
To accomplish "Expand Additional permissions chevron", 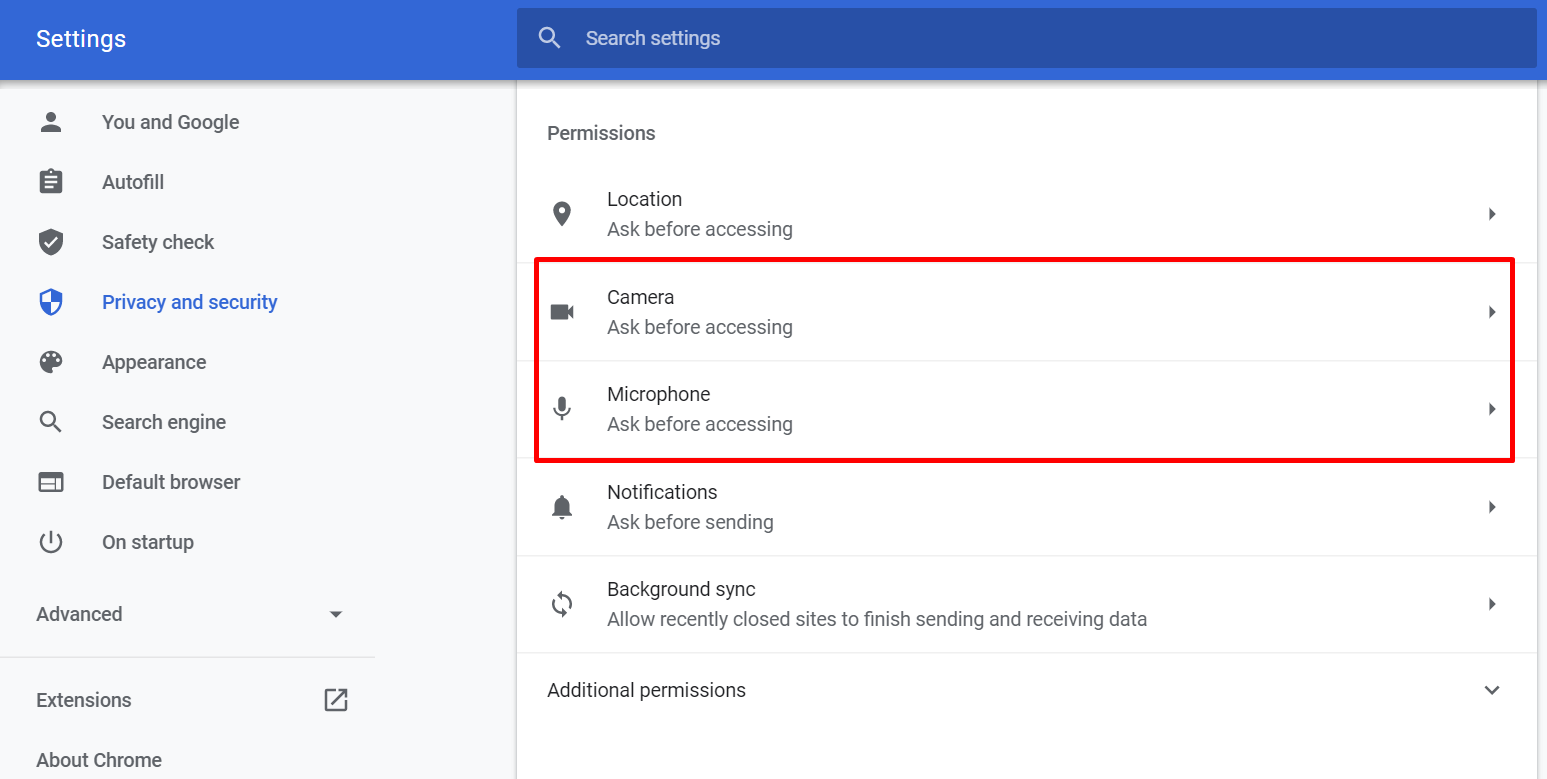I will (1492, 690).
